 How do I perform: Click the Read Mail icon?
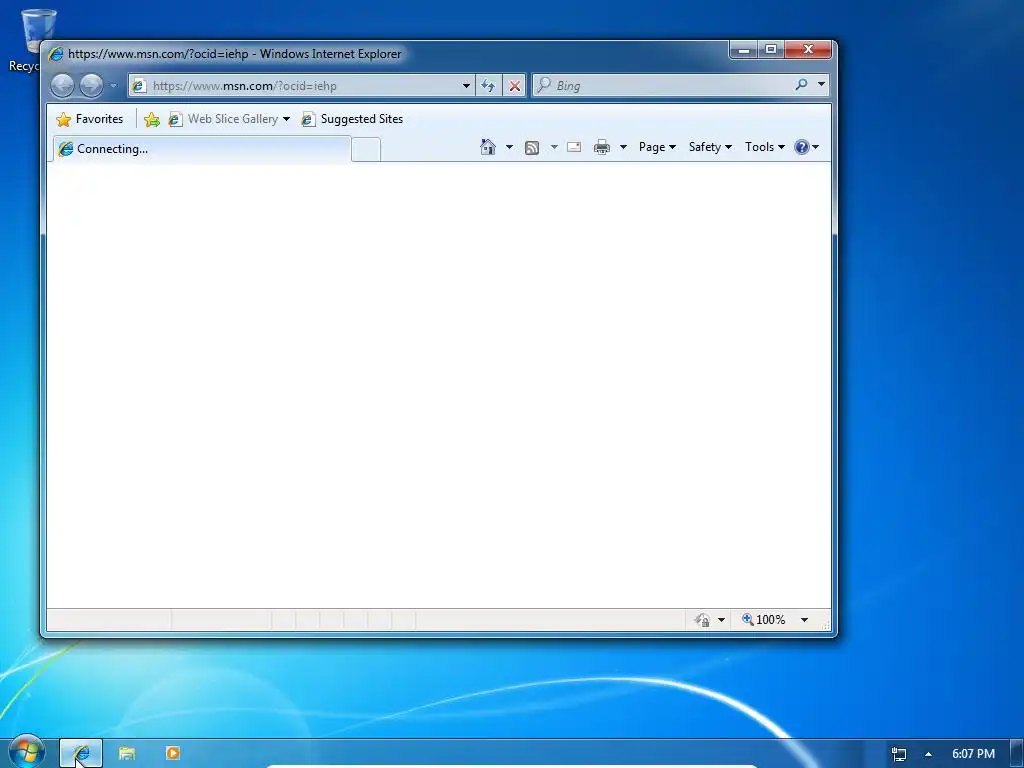pos(574,147)
